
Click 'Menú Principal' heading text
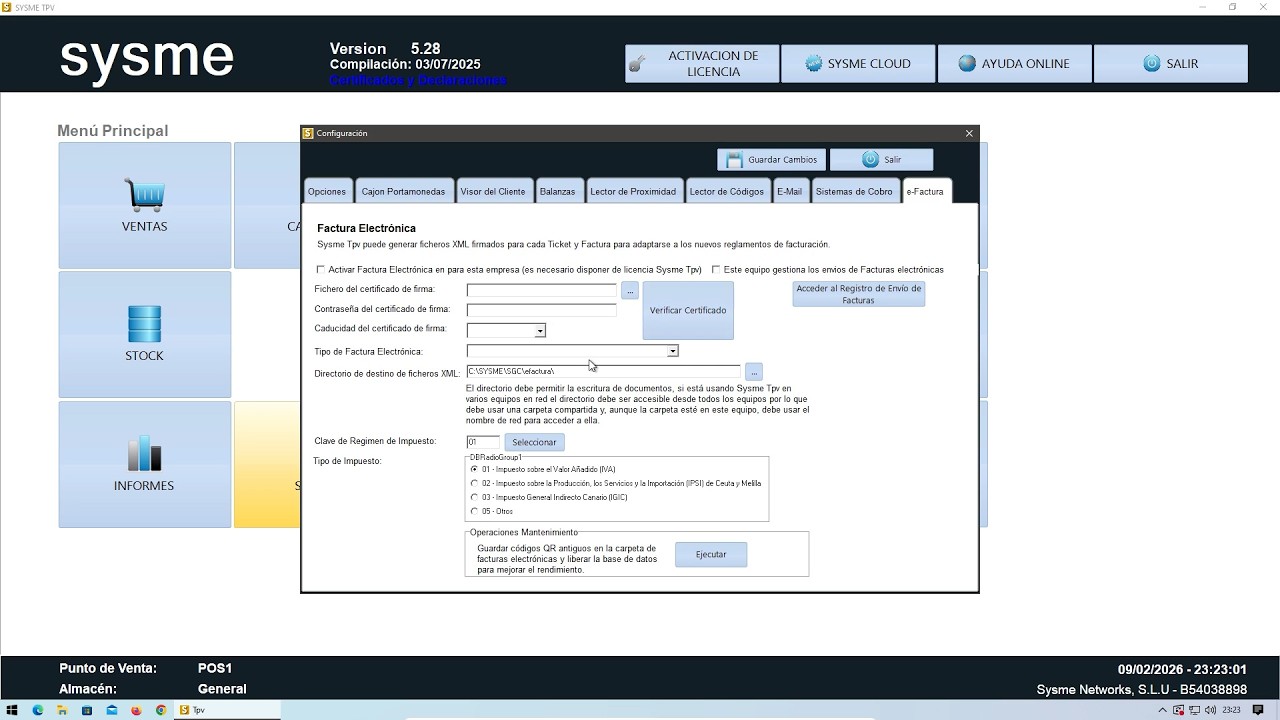tap(113, 131)
